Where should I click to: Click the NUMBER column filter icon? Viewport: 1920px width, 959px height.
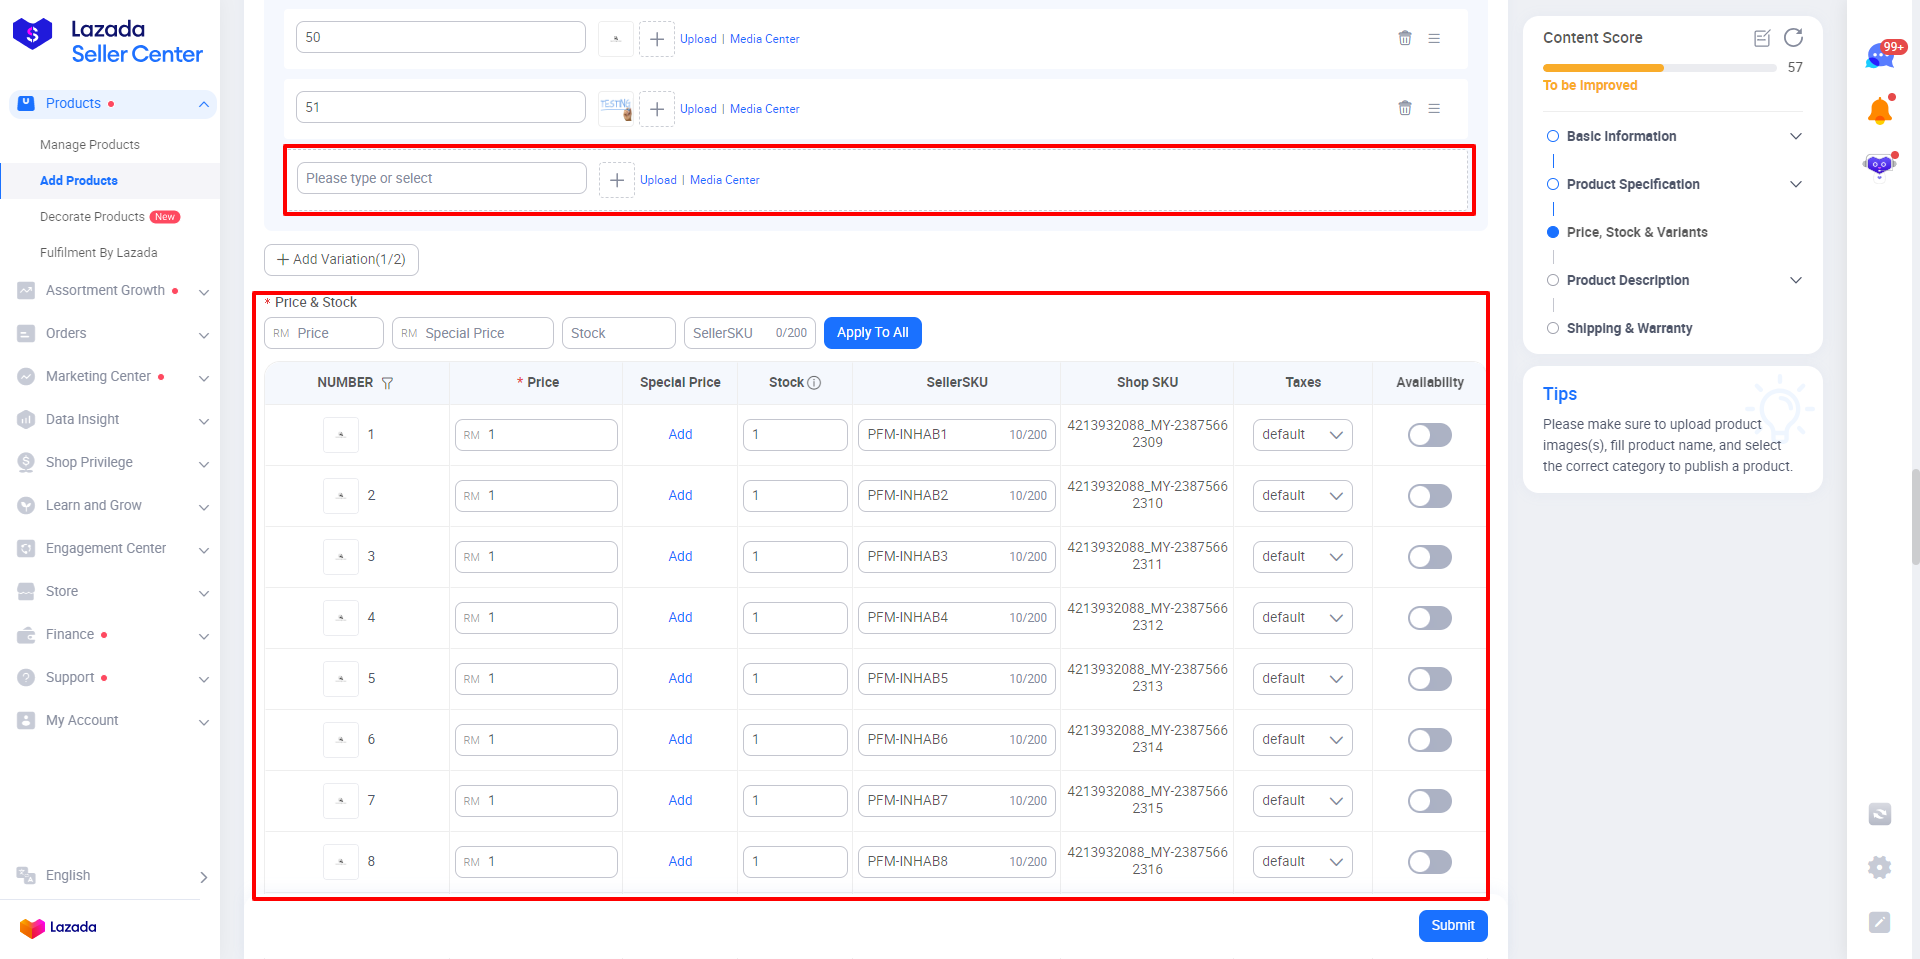click(x=387, y=383)
